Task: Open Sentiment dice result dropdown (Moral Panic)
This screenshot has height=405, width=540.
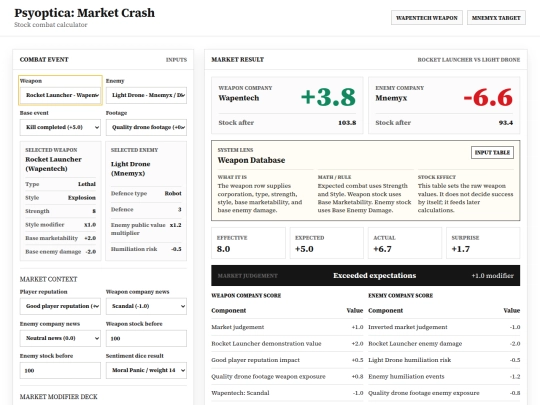Action: 146,370
